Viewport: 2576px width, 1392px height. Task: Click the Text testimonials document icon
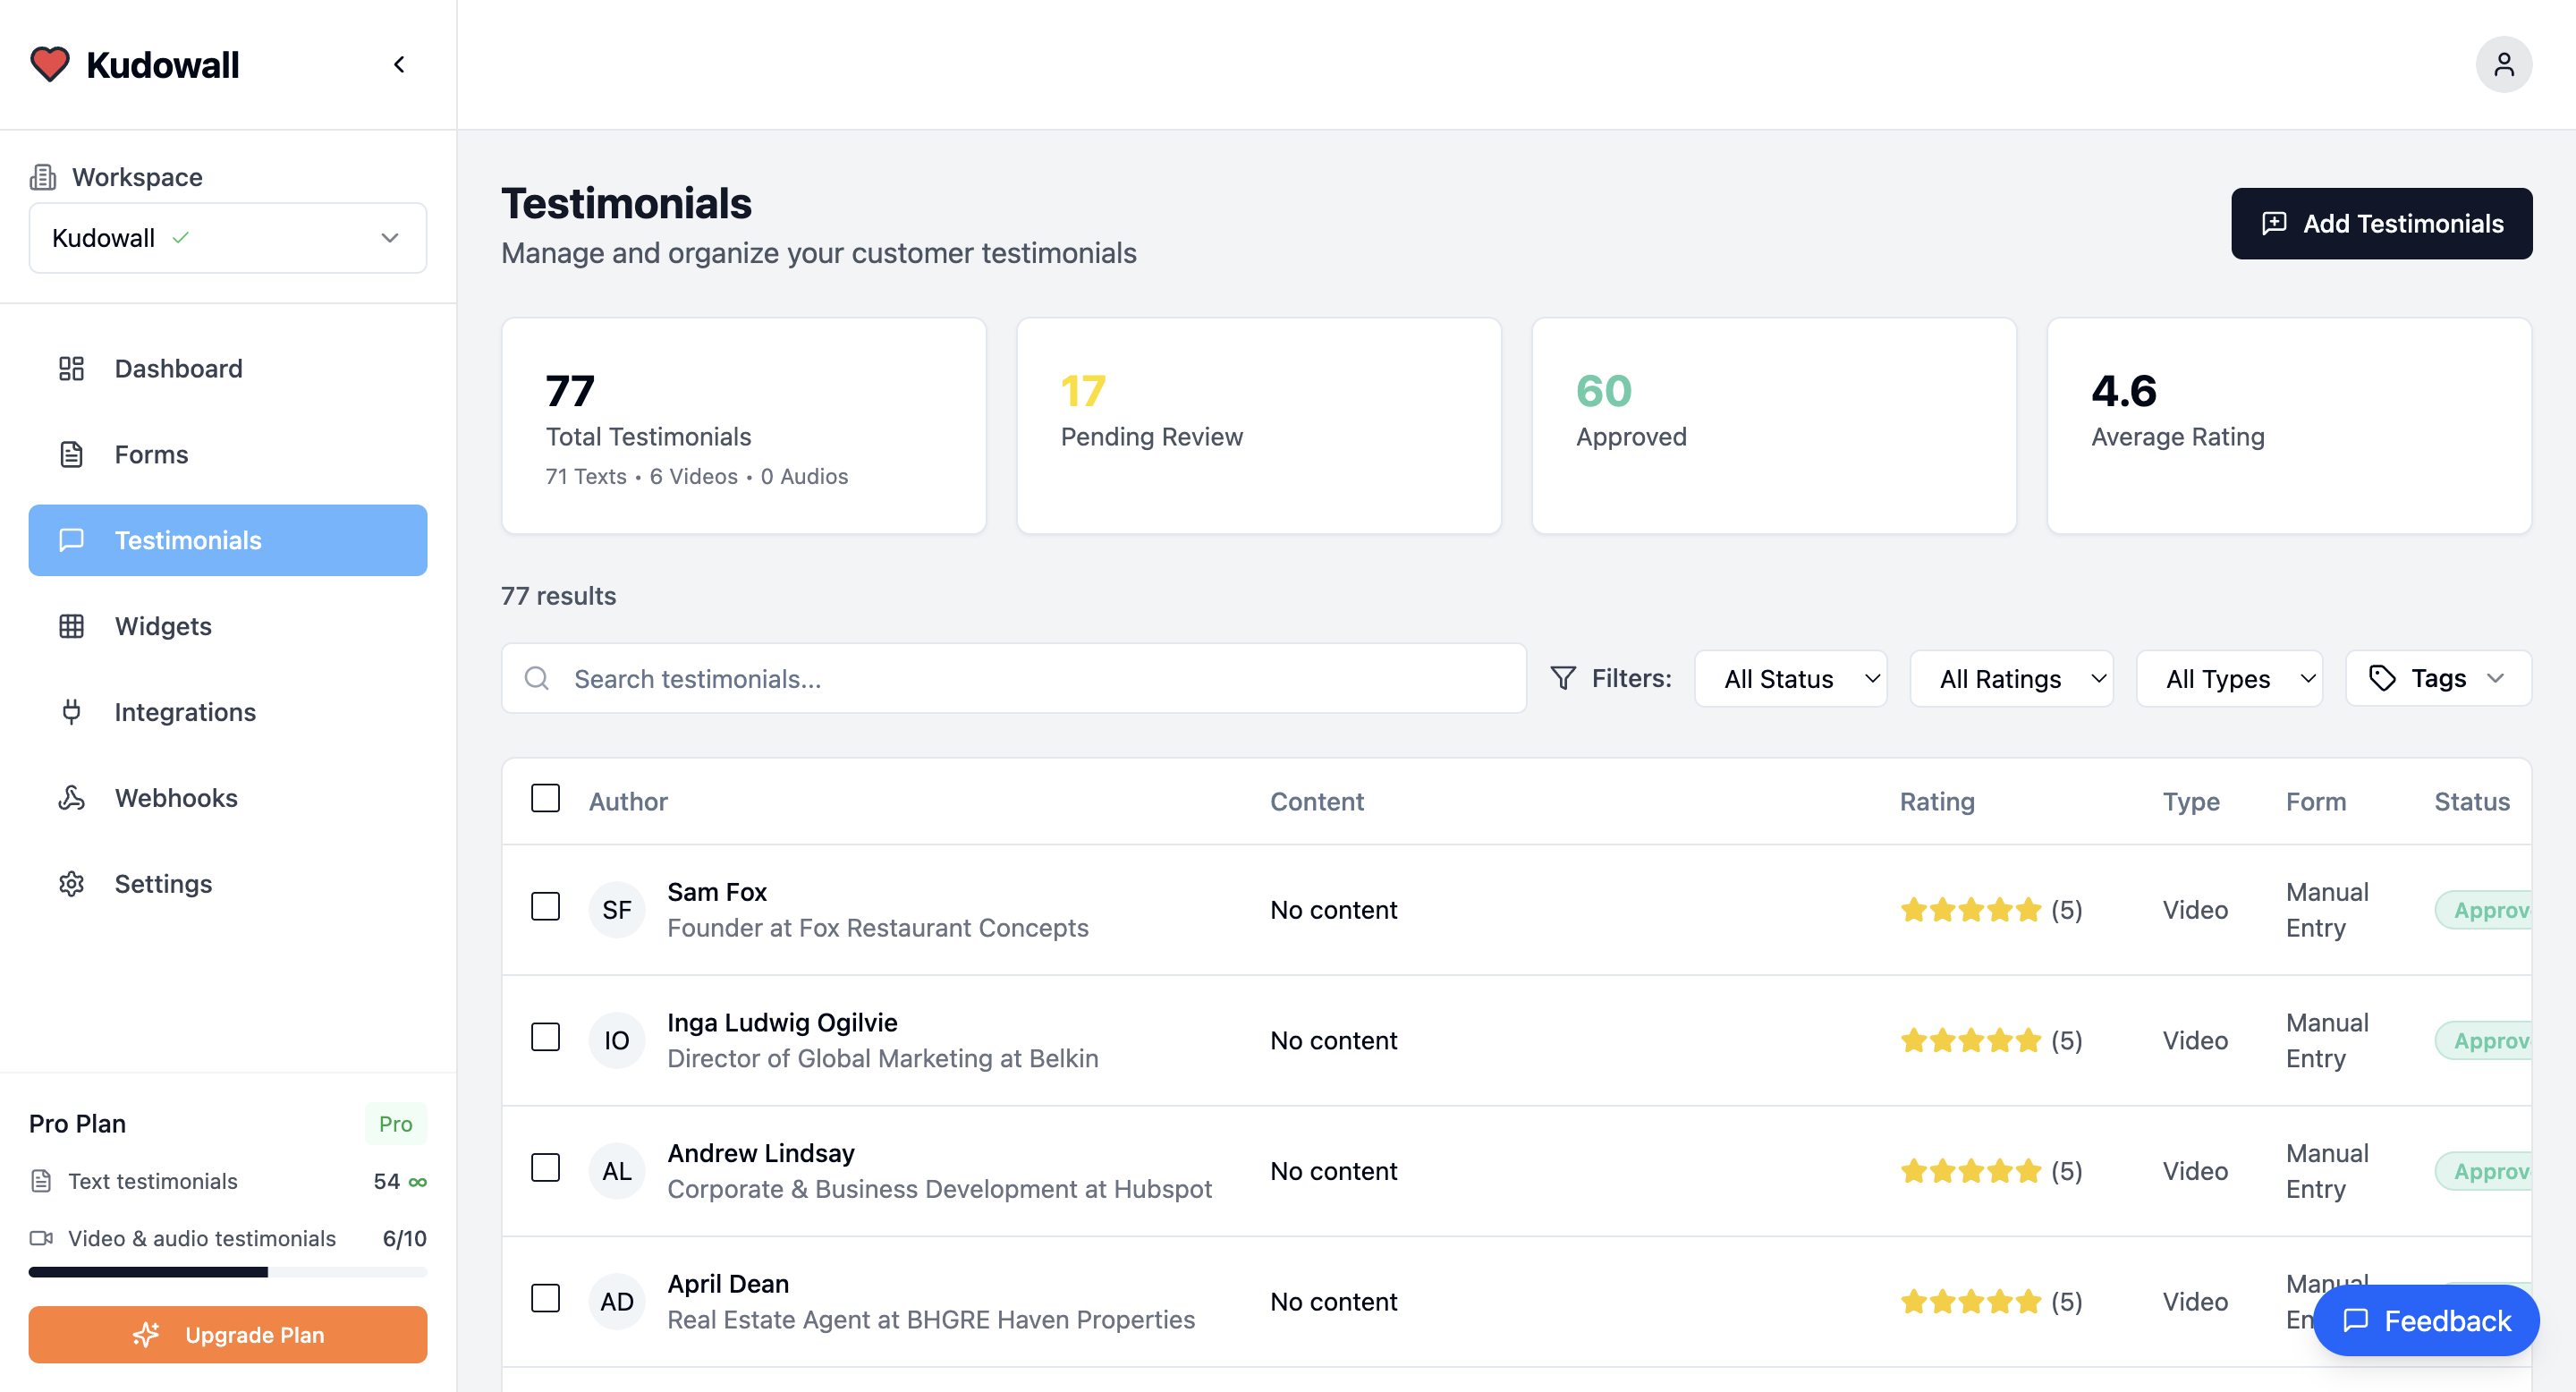pyautogui.click(x=41, y=1181)
